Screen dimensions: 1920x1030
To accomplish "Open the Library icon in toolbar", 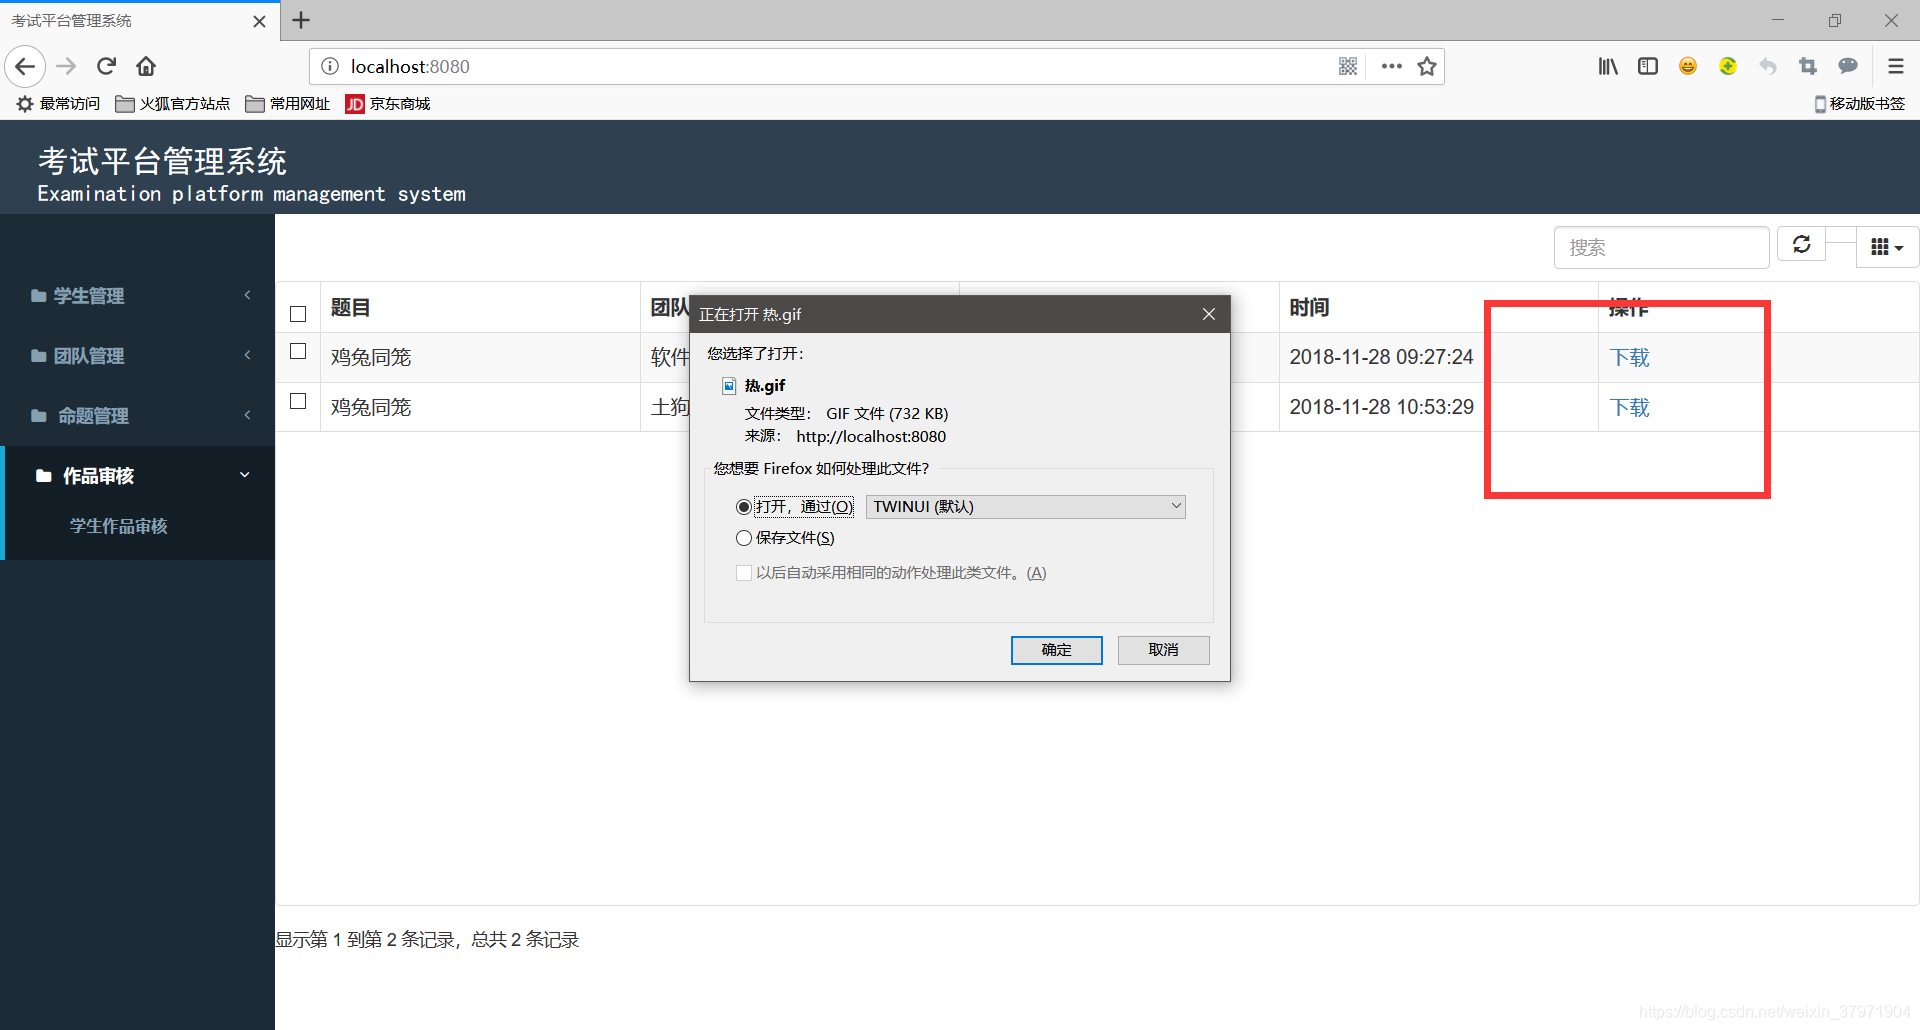I will (x=1608, y=67).
